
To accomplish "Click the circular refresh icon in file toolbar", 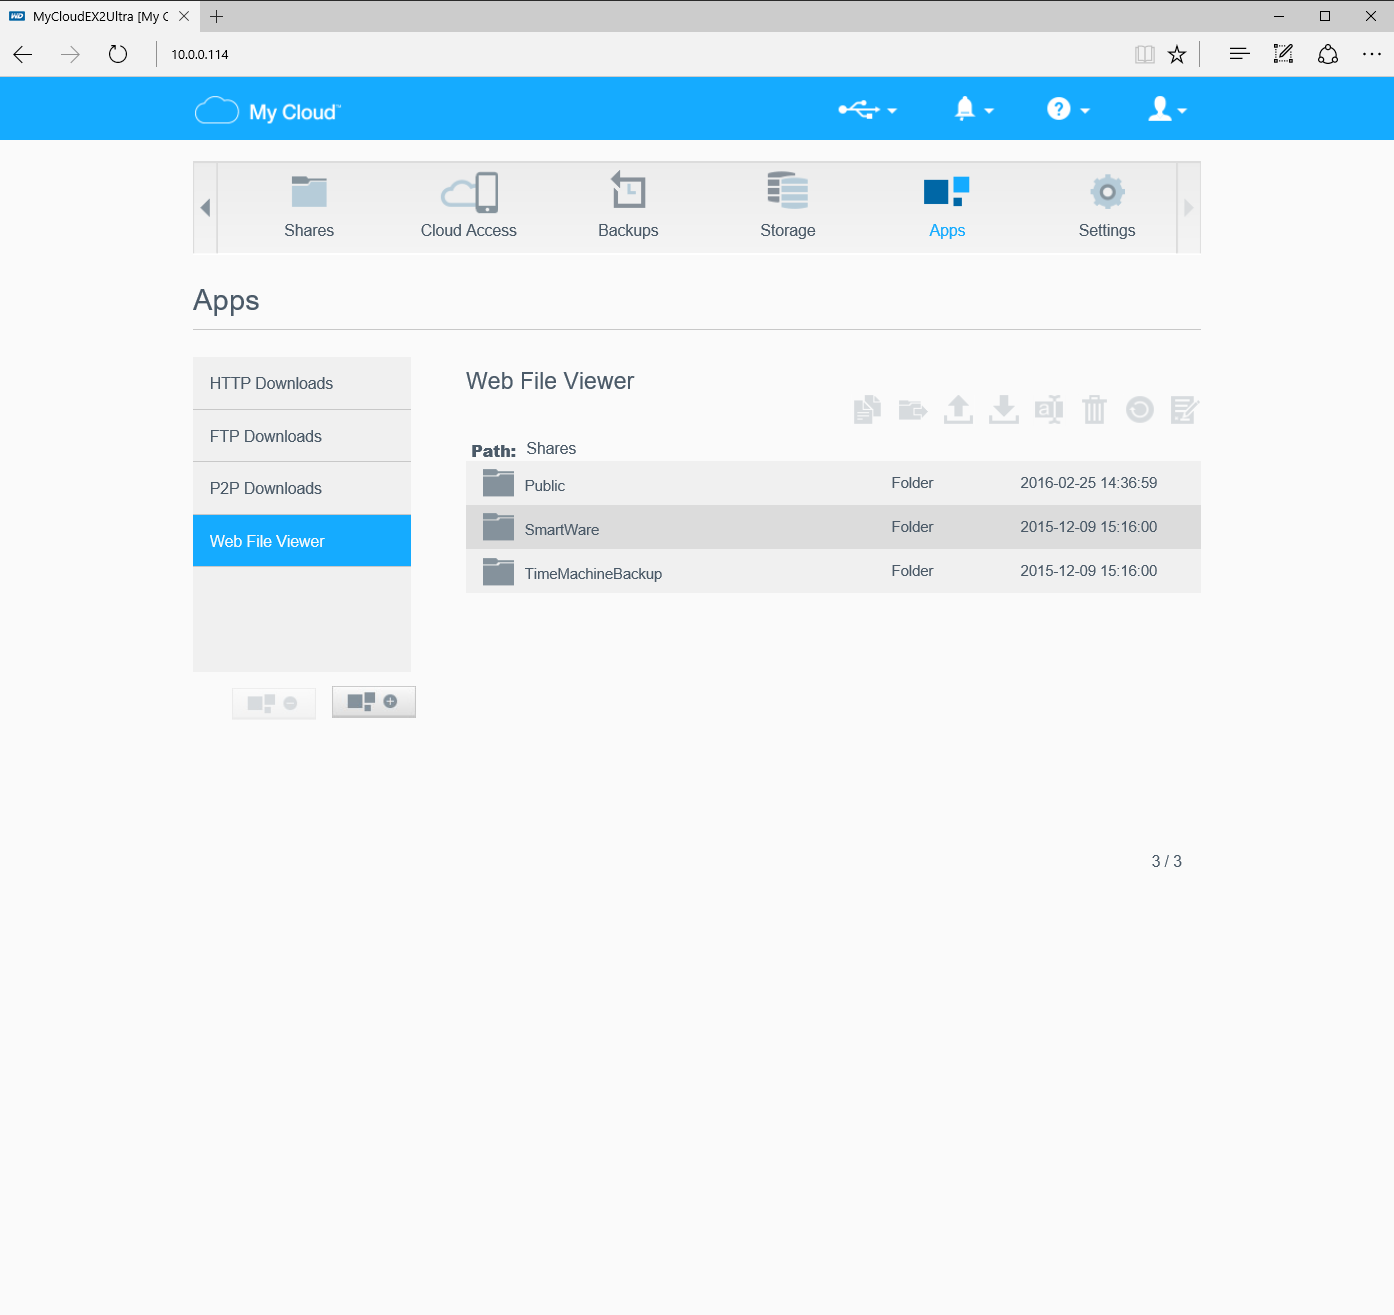I will click(x=1139, y=409).
